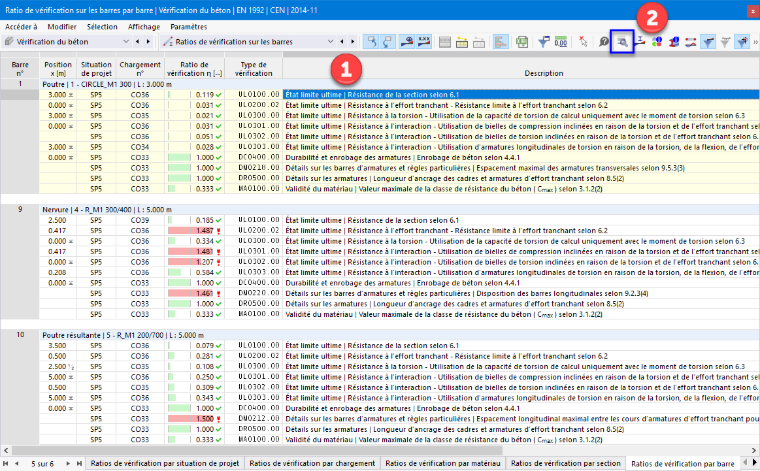Click the grayed-out funnel filter icon
The height and width of the screenshot is (471, 760).
pyautogui.click(x=725, y=42)
